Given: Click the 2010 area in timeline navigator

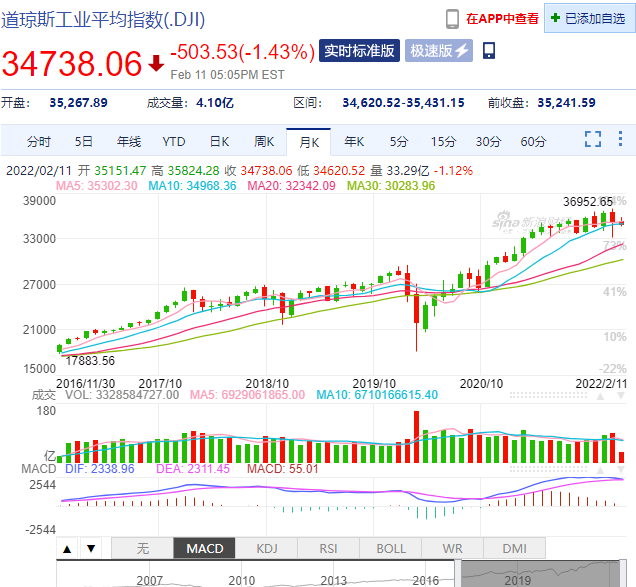Looking at the screenshot, I should [x=242, y=581].
